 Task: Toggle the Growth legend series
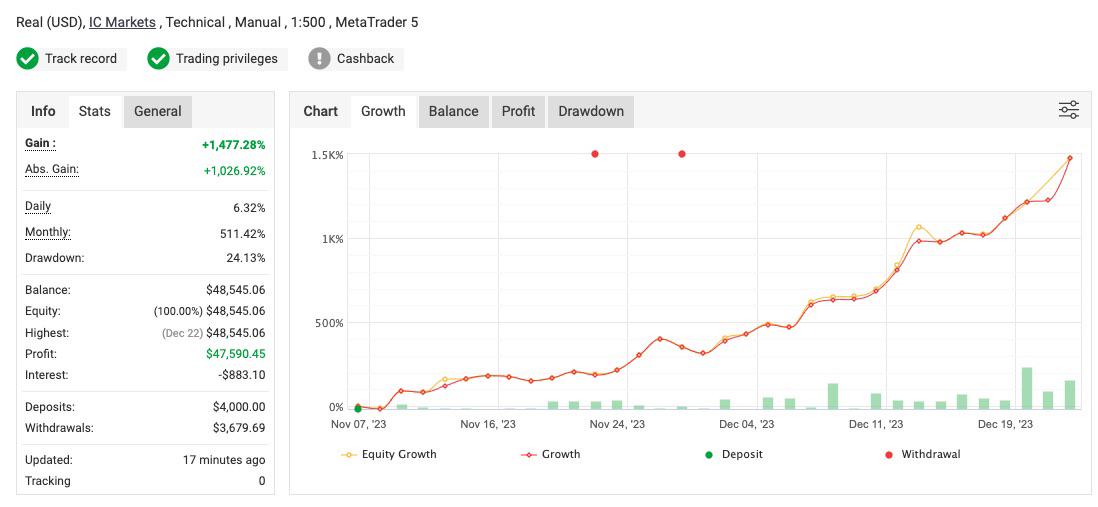pyautogui.click(x=551, y=454)
